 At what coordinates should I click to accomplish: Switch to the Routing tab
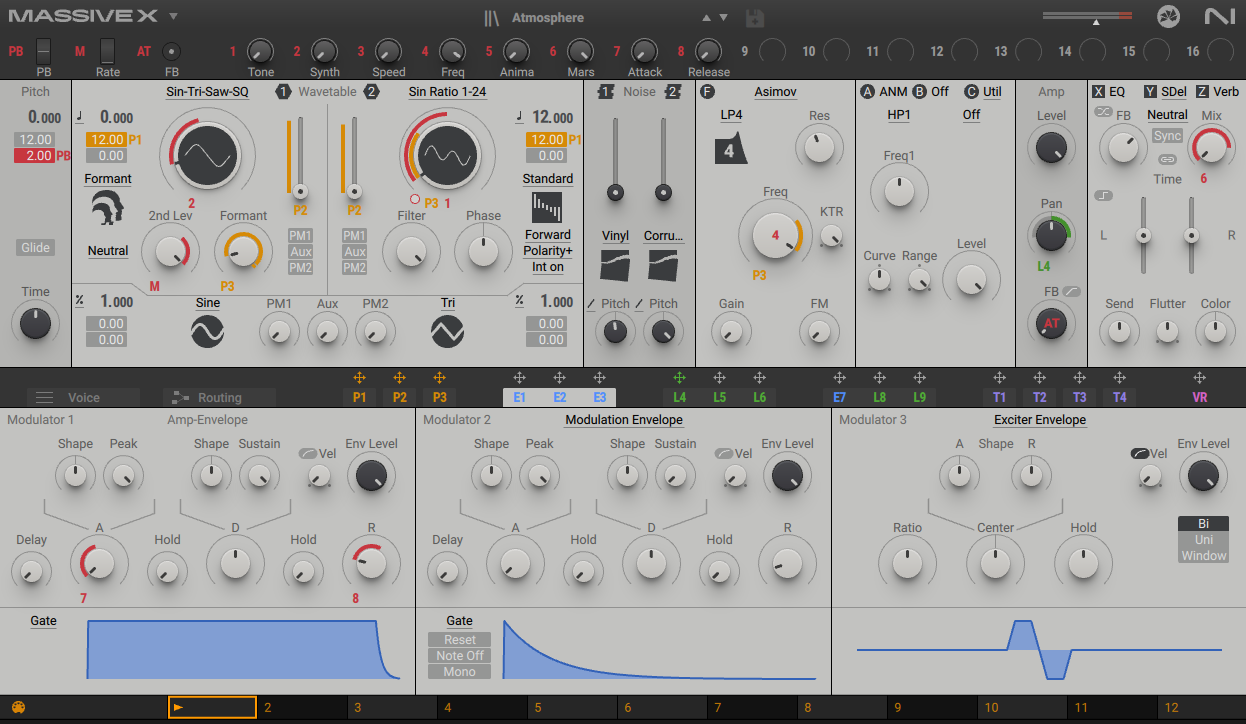point(218,397)
